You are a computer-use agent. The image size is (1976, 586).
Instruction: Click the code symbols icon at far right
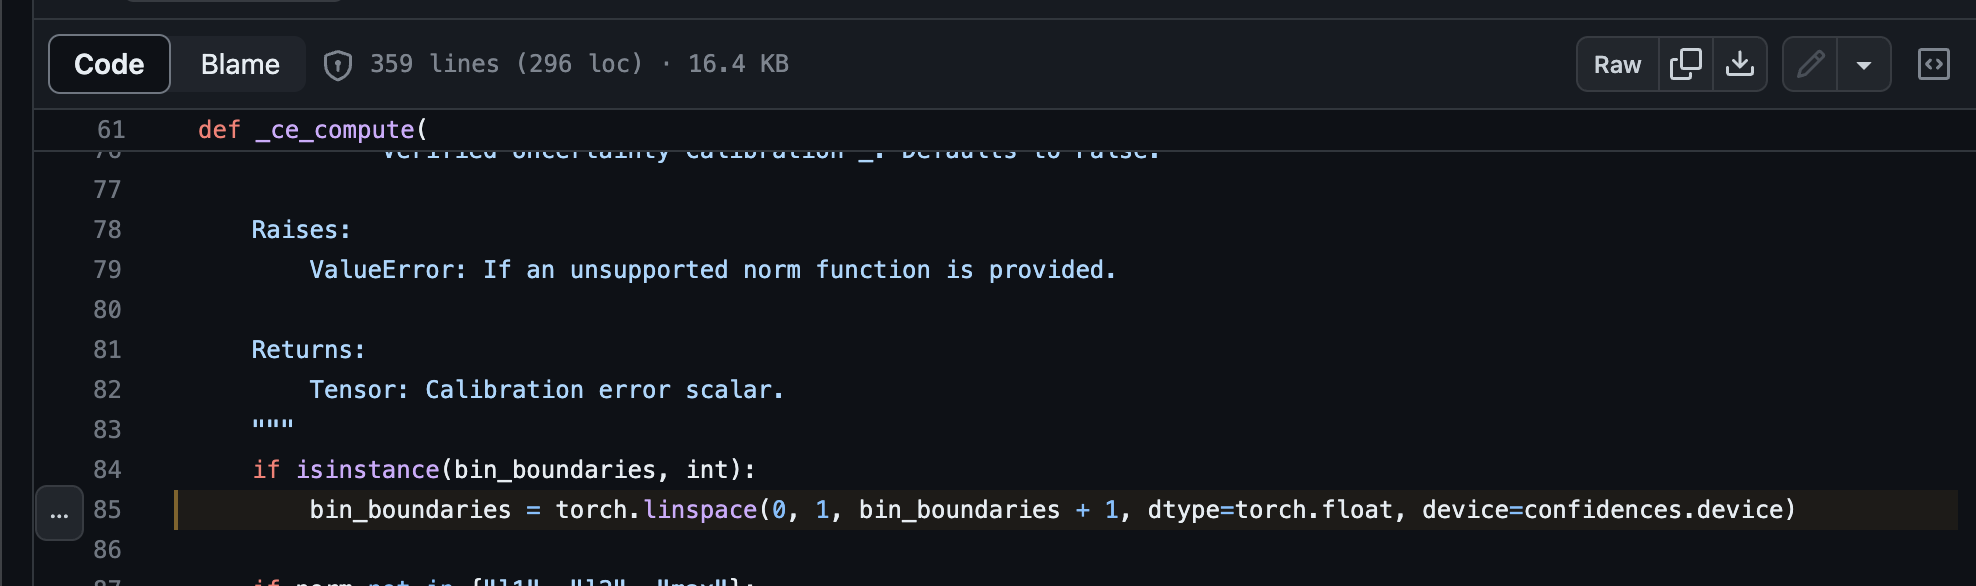tap(1933, 63)
